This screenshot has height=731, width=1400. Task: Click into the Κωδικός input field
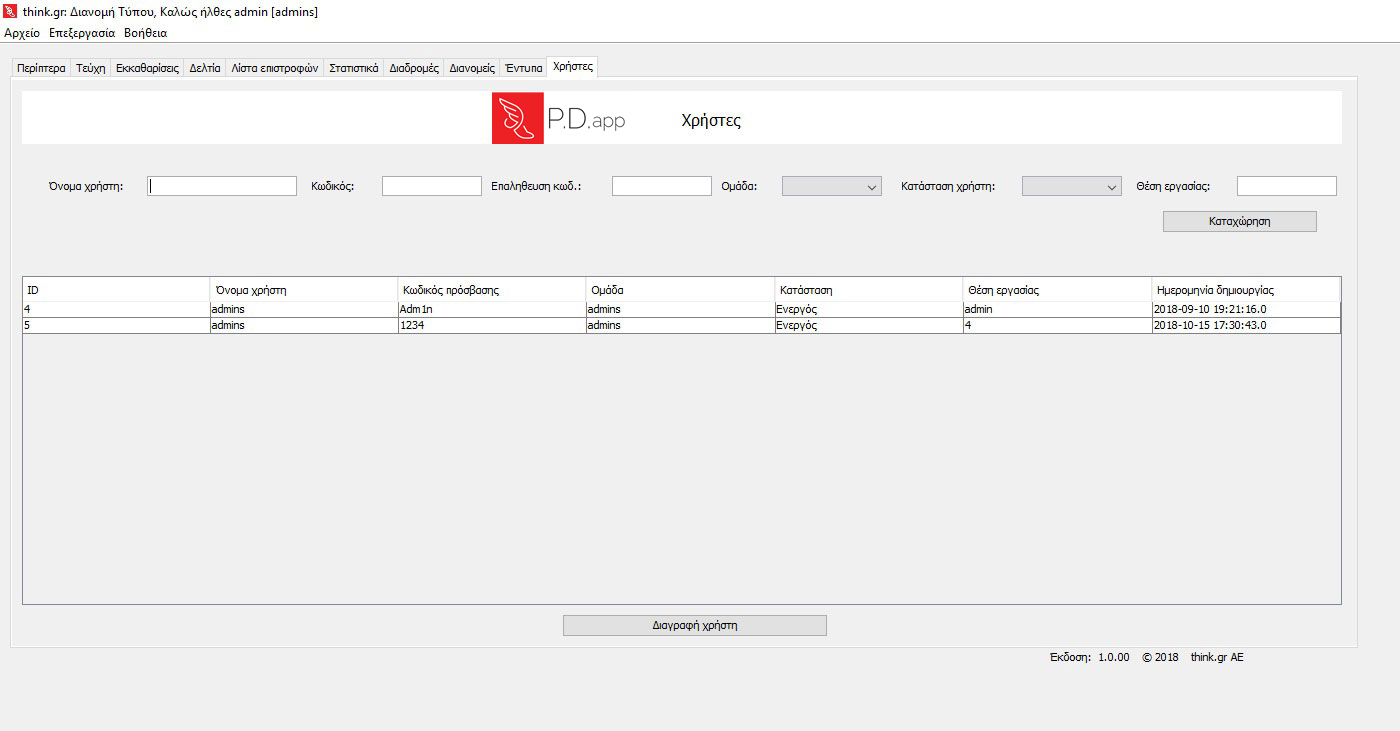[431, 186]
